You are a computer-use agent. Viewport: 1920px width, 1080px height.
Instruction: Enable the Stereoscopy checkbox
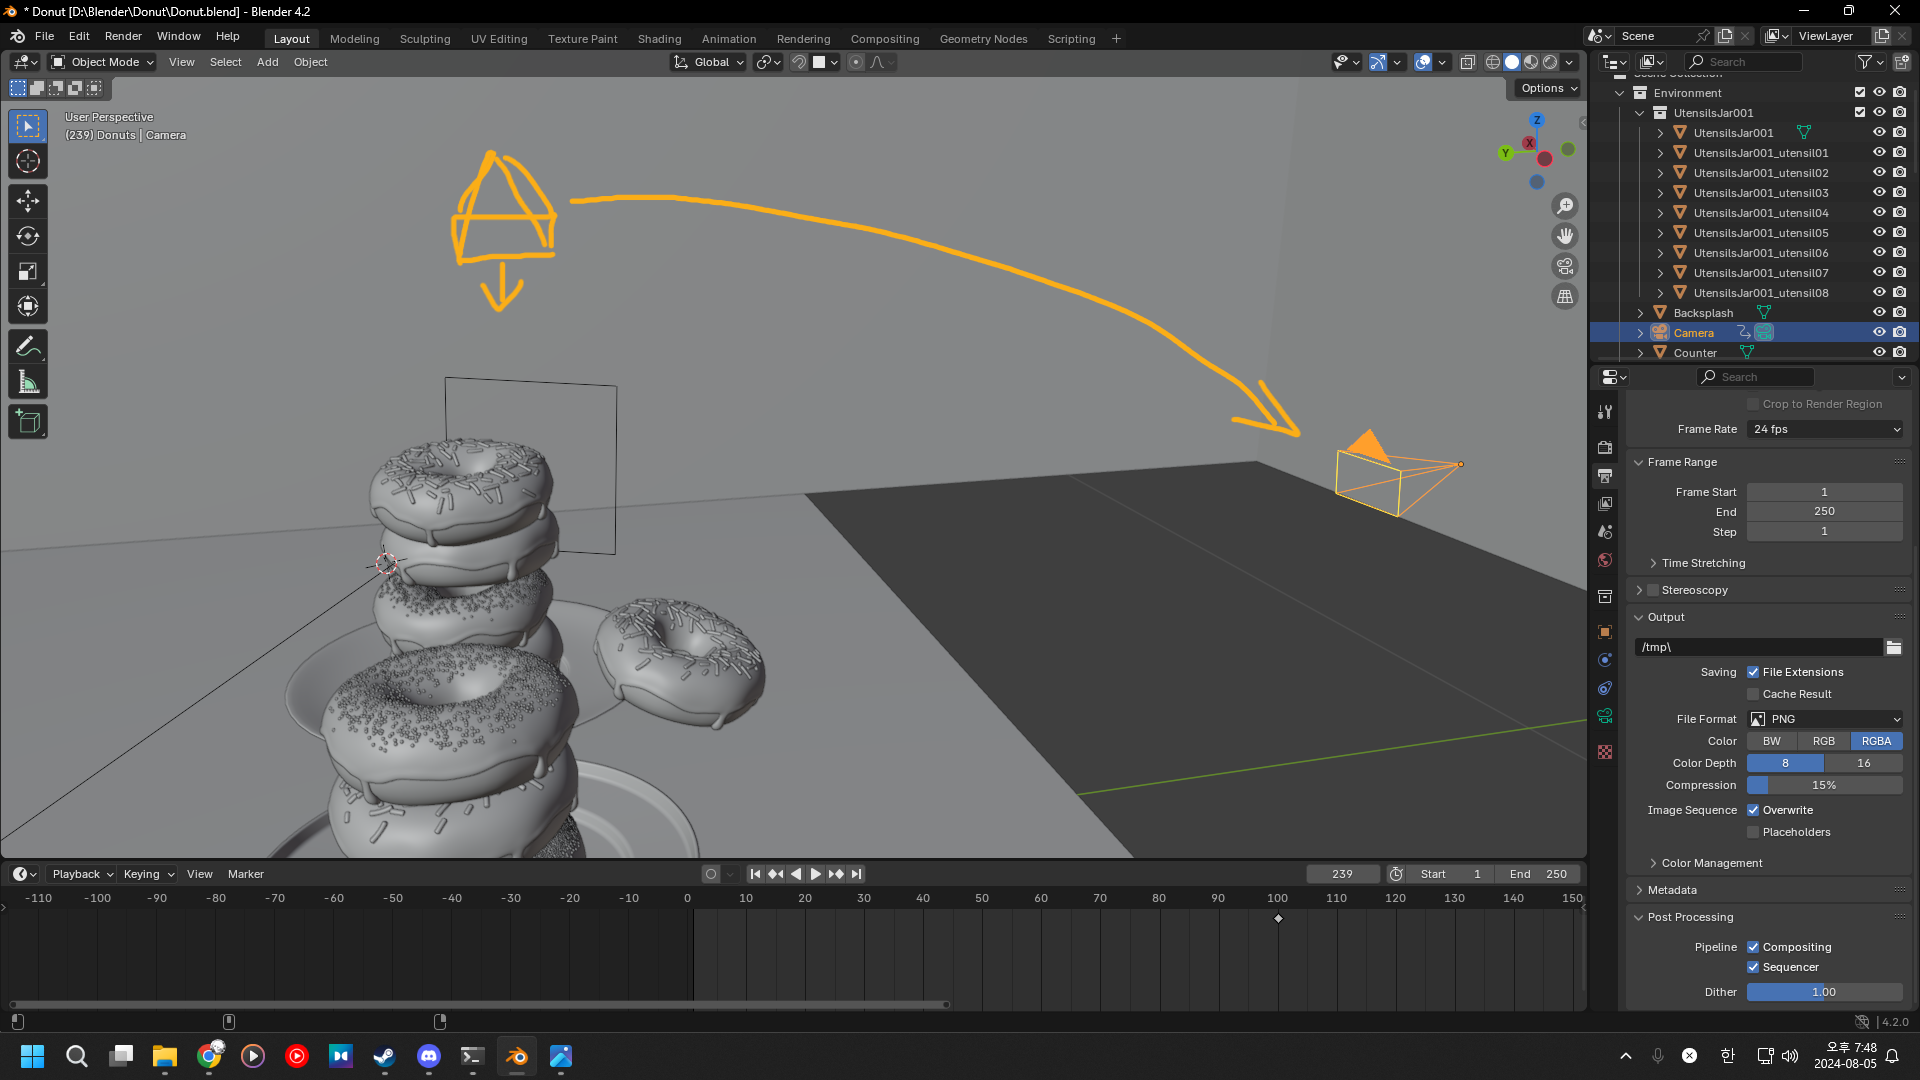(1653, 590)
